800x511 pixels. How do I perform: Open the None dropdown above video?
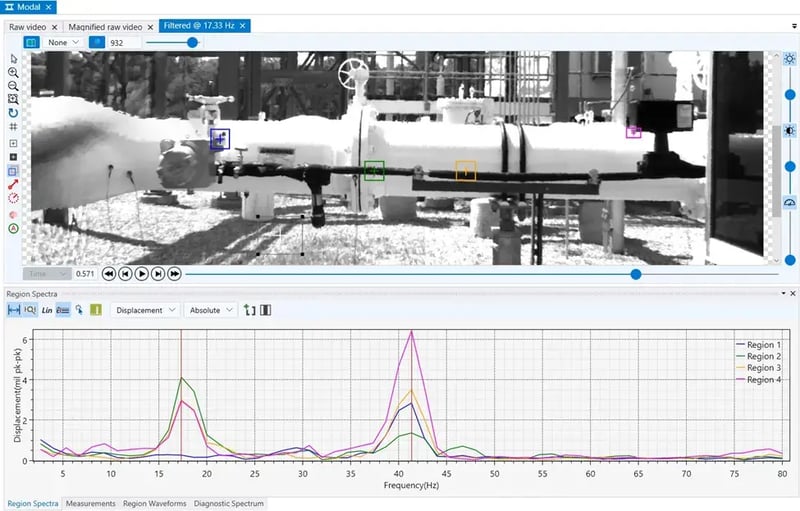click(62, 42)
